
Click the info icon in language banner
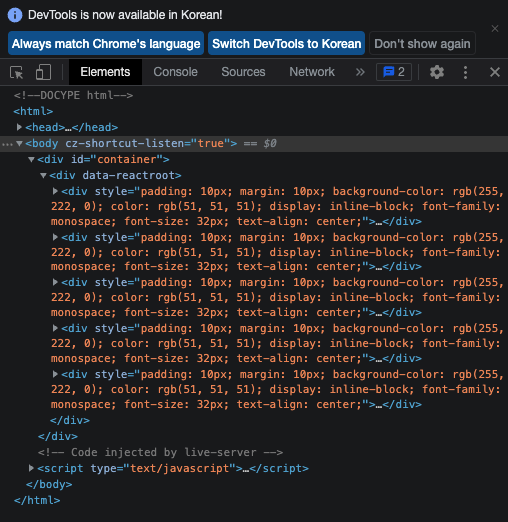click(x=15, y=15)
